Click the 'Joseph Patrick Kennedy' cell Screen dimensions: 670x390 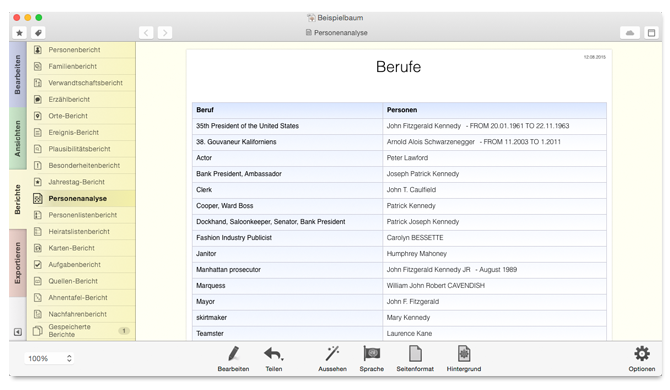click(494, 174)
